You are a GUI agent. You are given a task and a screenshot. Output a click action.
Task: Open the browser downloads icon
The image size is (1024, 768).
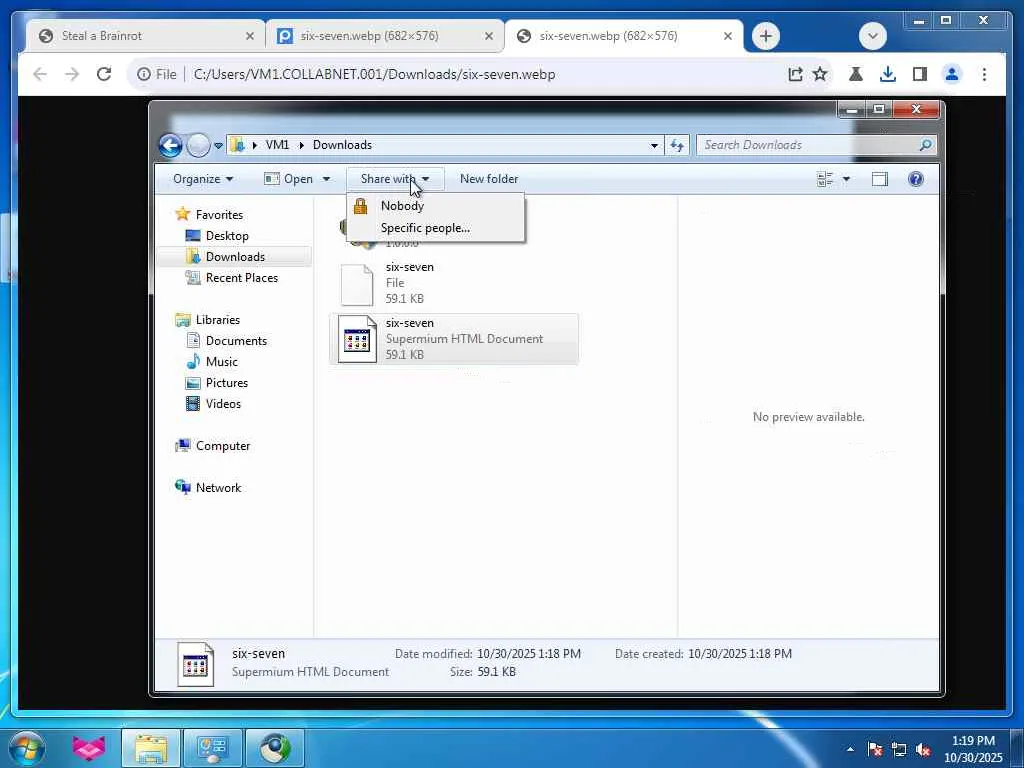(x=888, y=74)
